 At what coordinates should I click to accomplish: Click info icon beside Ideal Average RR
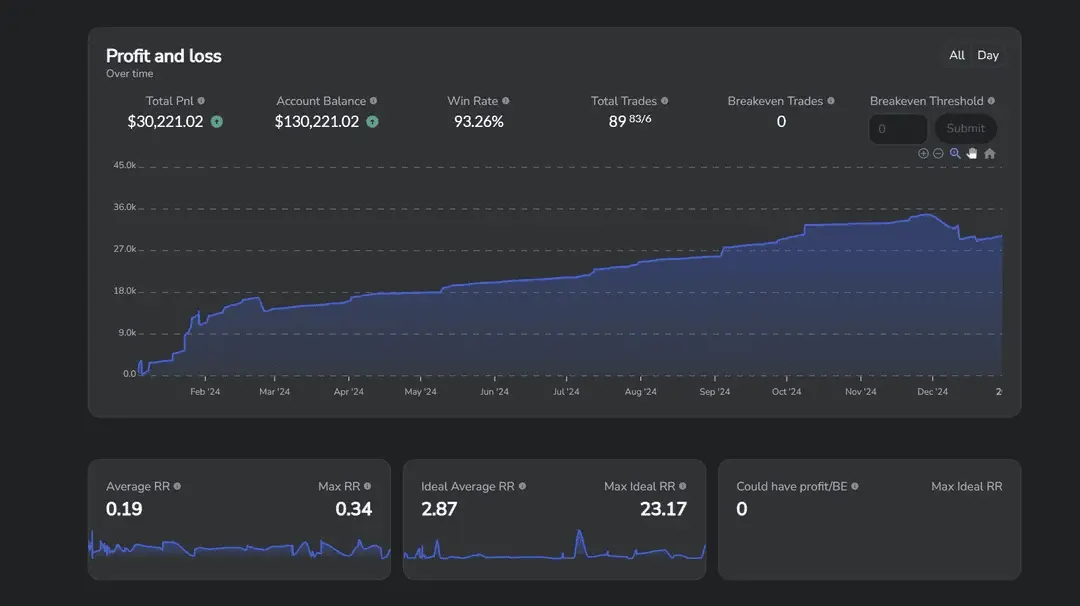pos(522,486)
